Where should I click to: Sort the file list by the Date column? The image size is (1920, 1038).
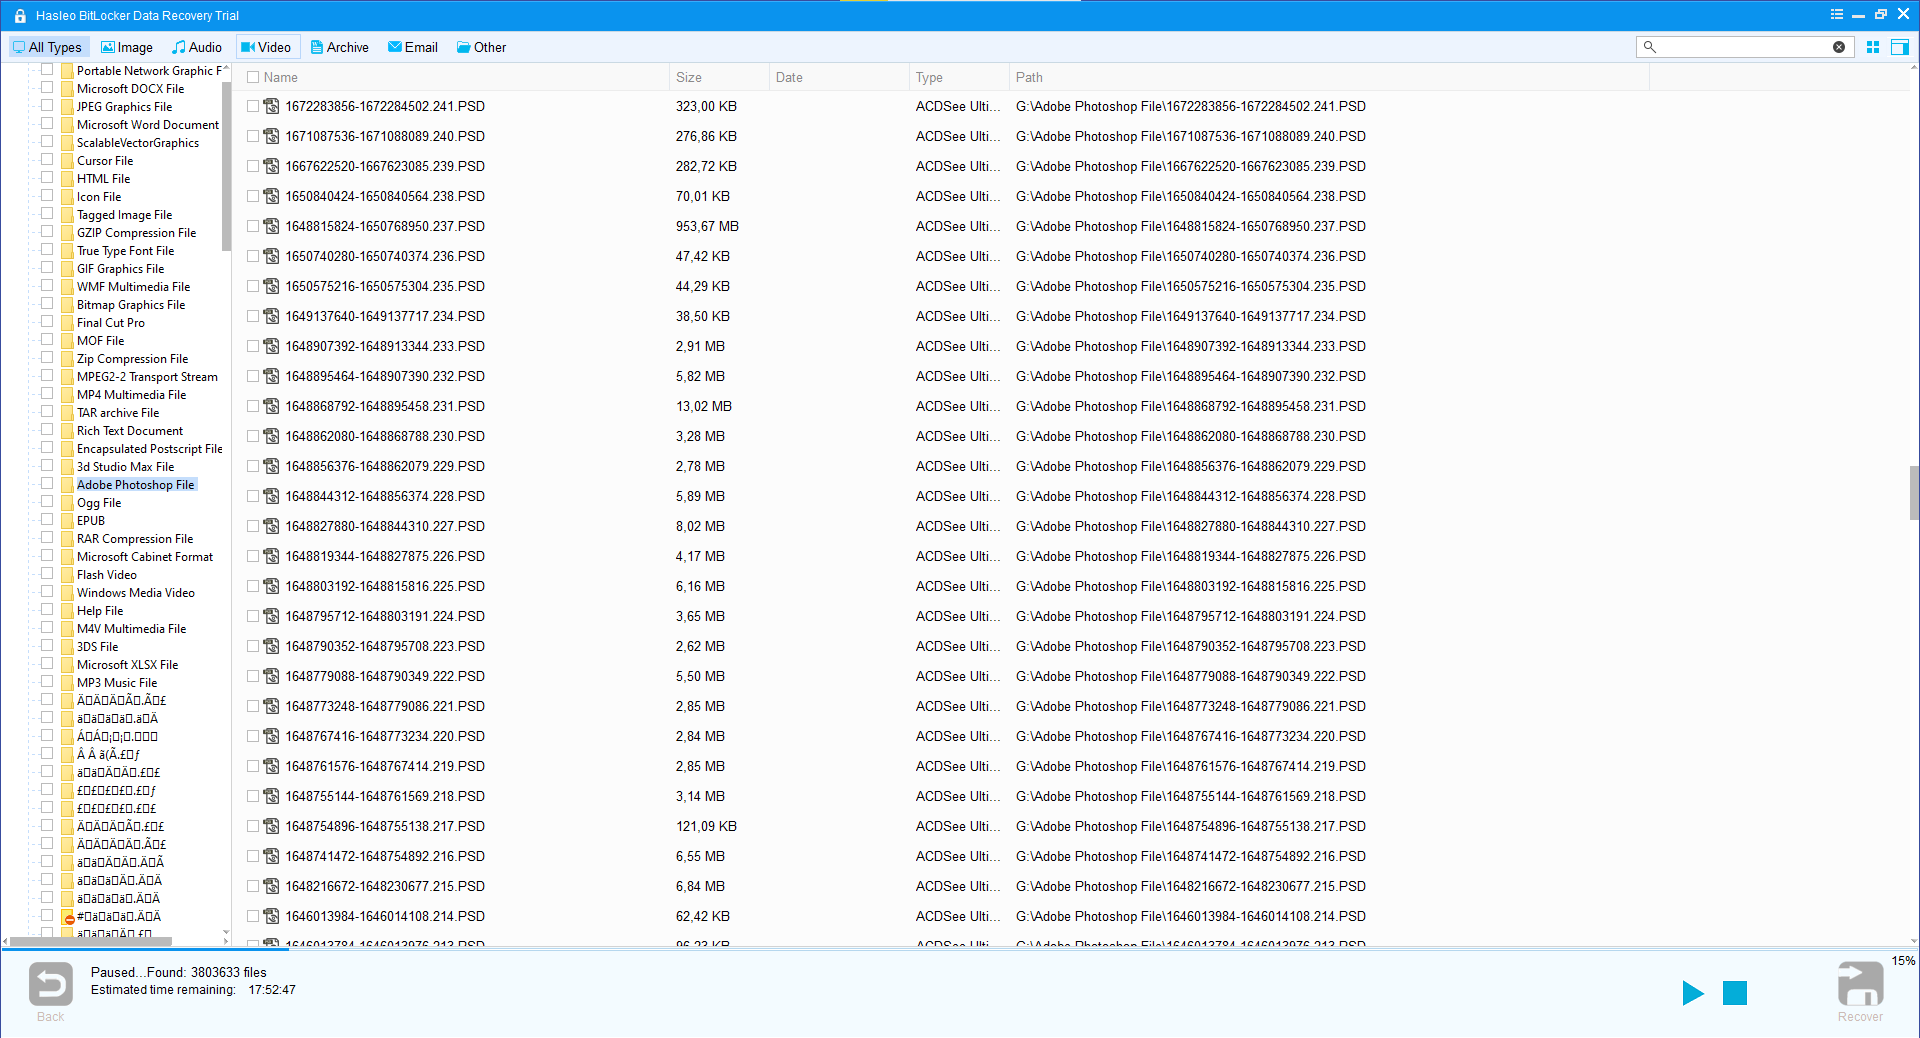point(840,77)
